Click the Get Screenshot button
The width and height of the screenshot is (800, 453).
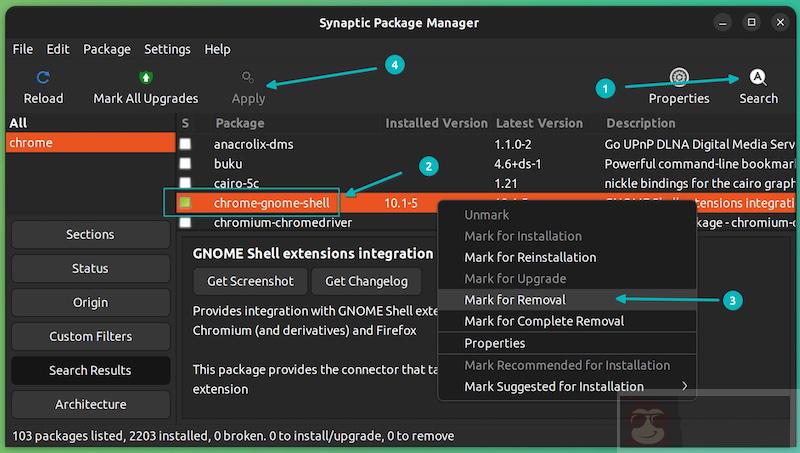[250, 281]
